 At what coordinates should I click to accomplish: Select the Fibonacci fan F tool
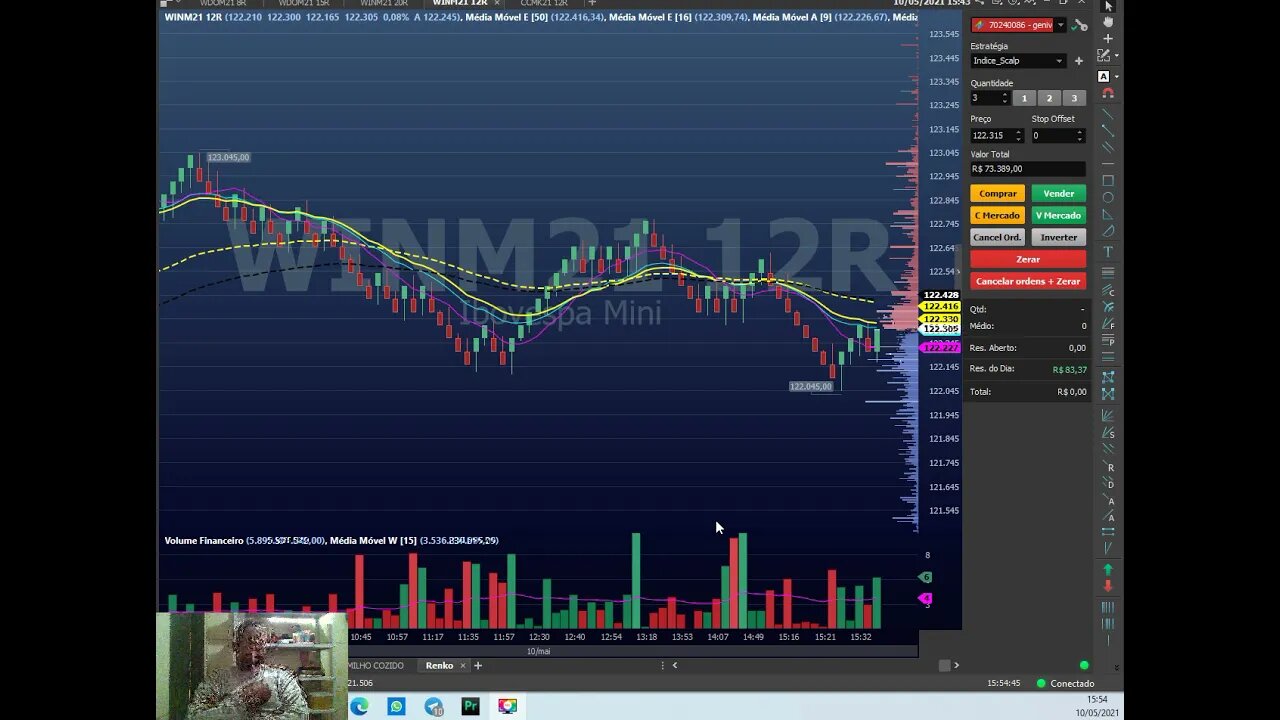[1108, 325]
